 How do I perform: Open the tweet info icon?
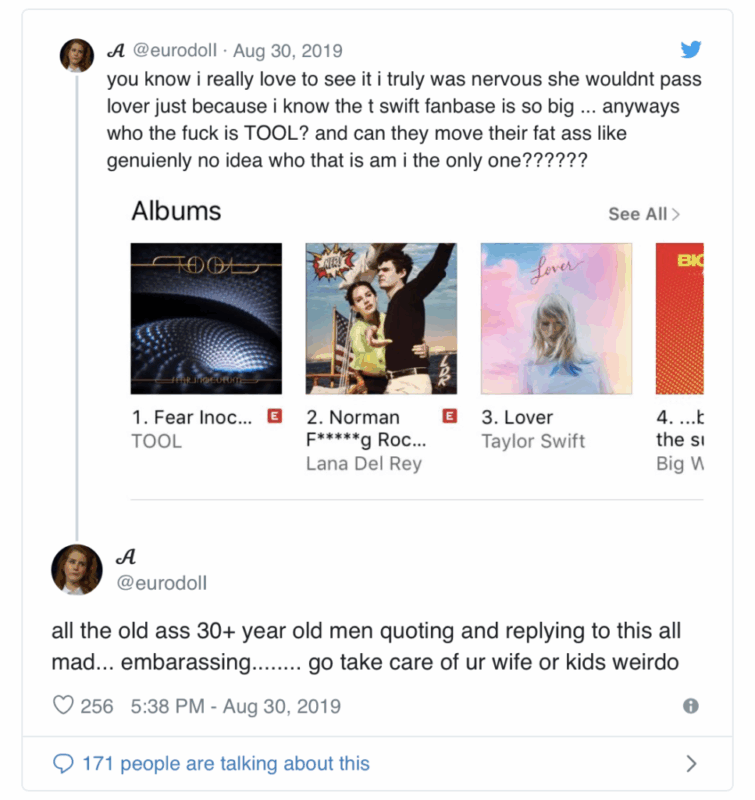(x=690, y=706)
